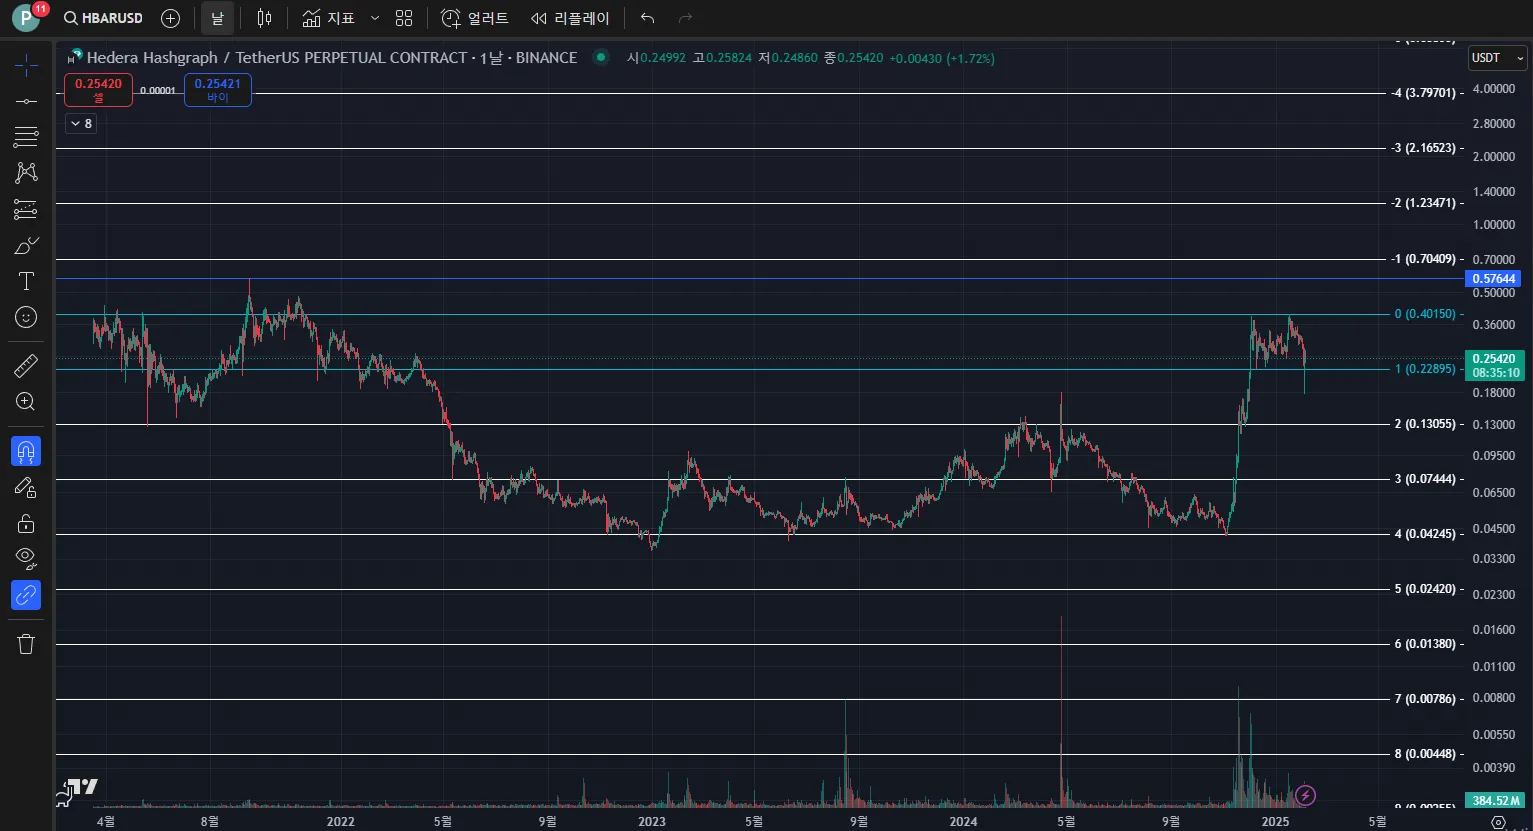Undo the last chart action
Screen dimensions: 1533x831
(x=648, y=18)
